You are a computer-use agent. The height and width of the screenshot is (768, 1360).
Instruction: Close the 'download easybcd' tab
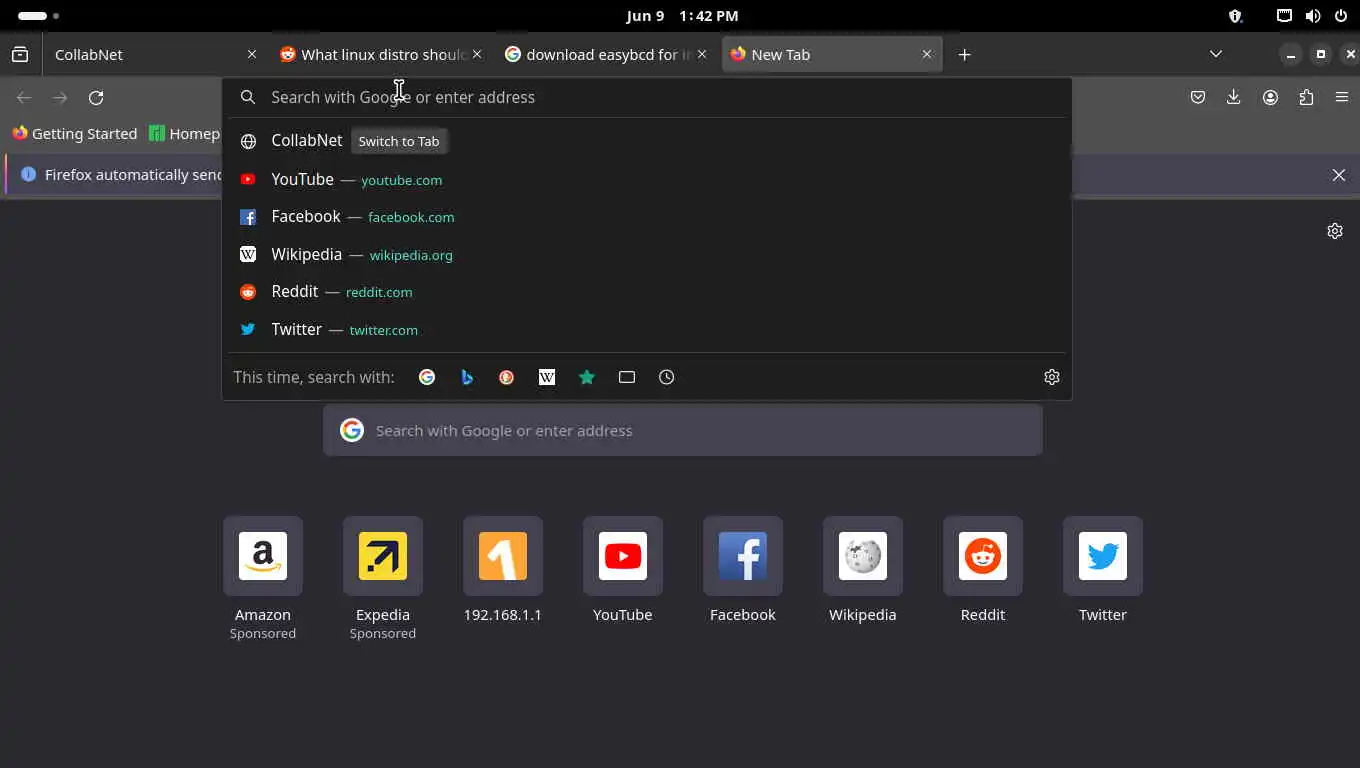[x=702, y=54]
